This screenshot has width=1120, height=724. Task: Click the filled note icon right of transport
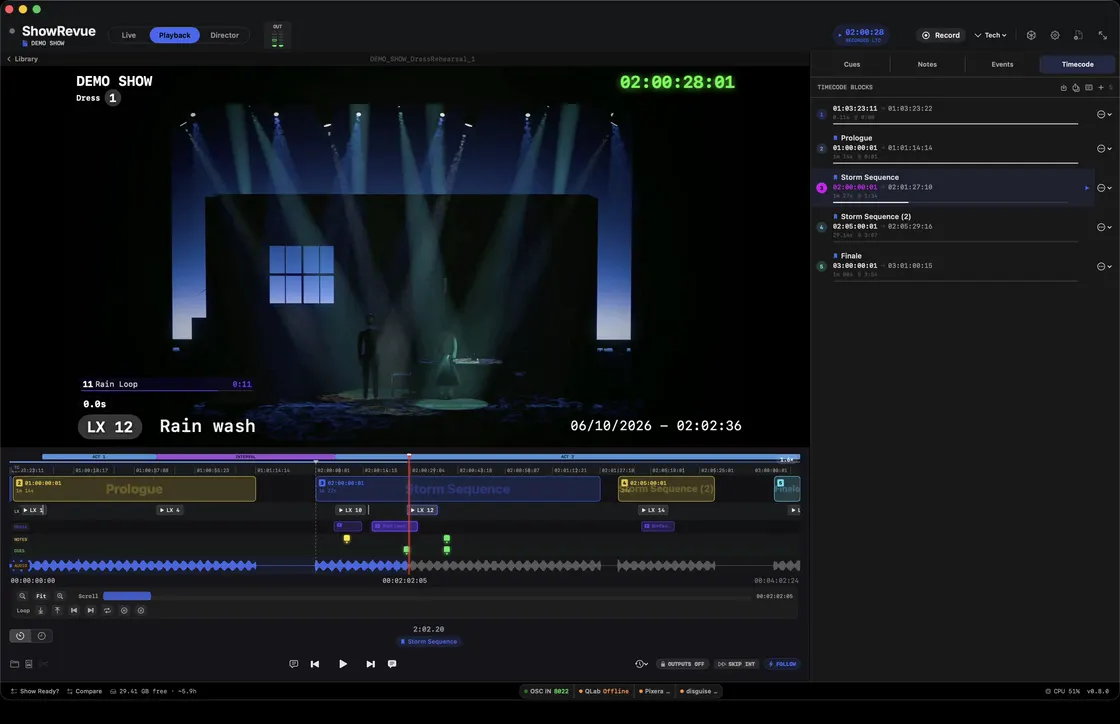coord(392,664)
